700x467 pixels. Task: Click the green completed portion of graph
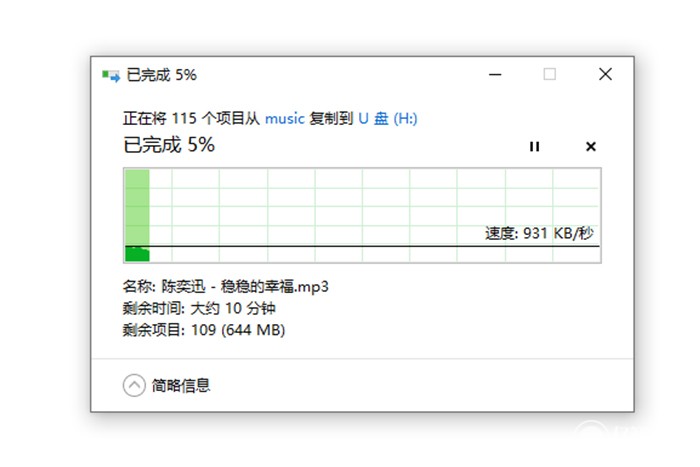pos(137,210)
